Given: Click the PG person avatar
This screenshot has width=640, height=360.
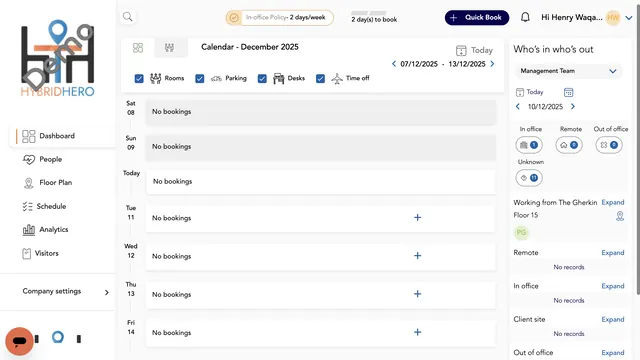Looking at the screenshot, I should (521, 233).
